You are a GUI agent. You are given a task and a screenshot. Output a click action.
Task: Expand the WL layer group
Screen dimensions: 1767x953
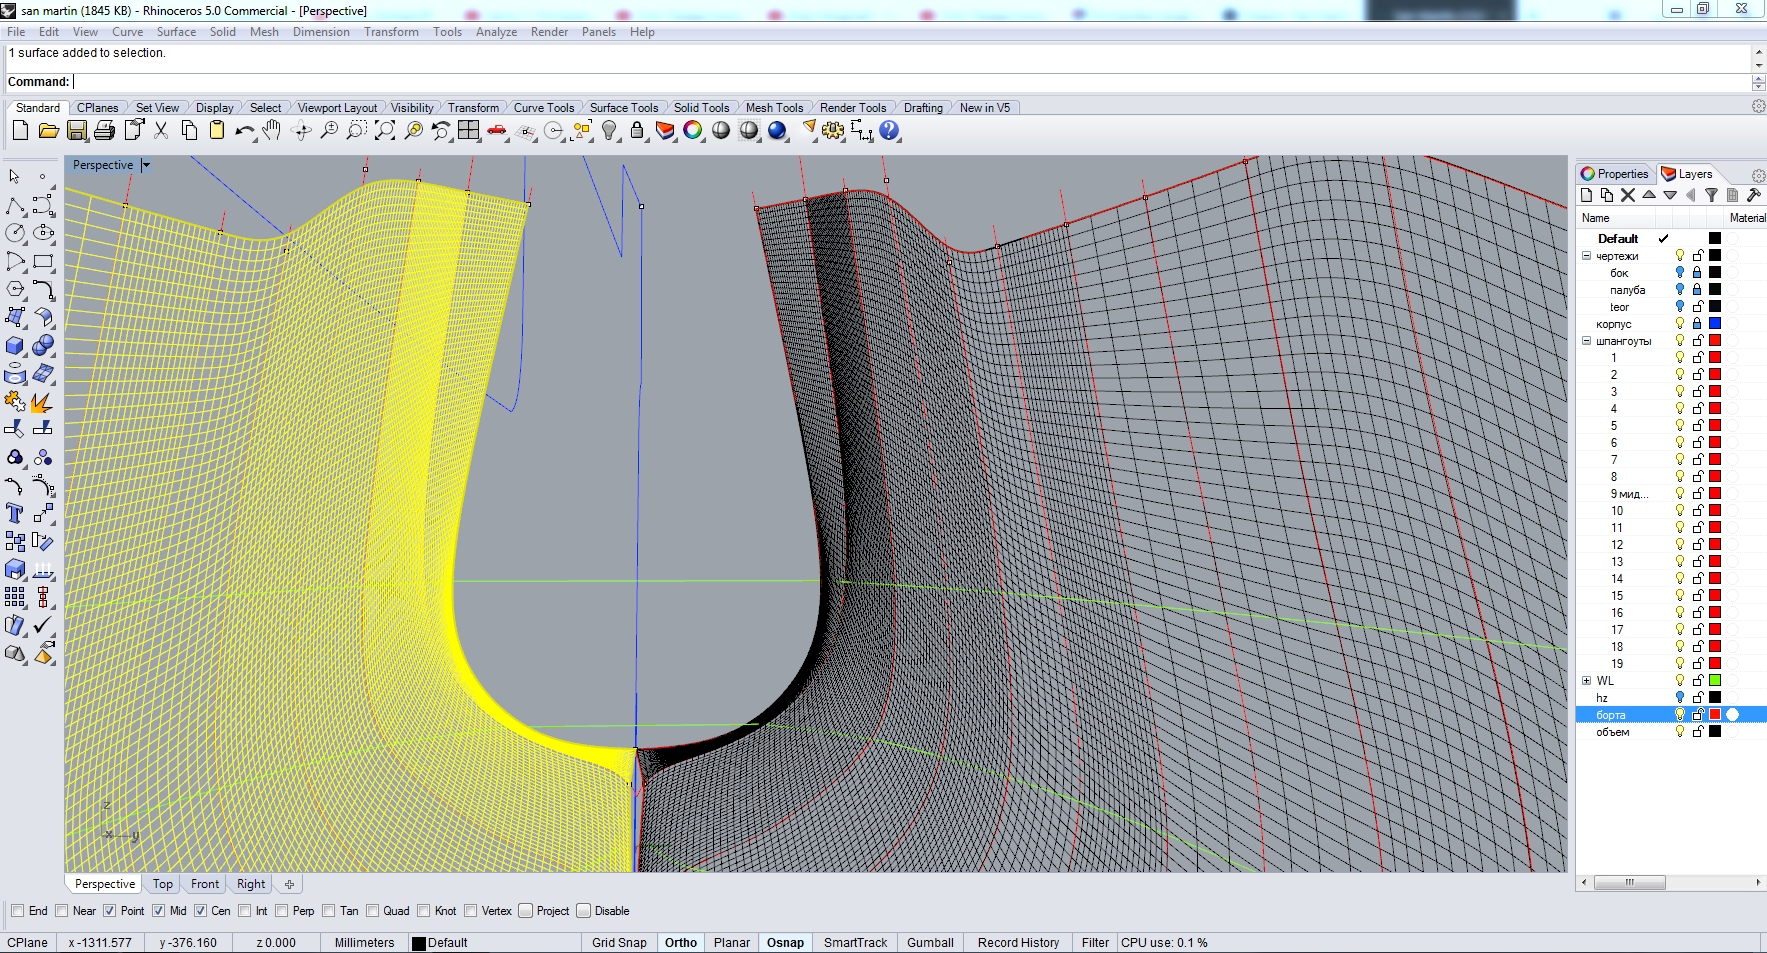[x=1586, y=681]
